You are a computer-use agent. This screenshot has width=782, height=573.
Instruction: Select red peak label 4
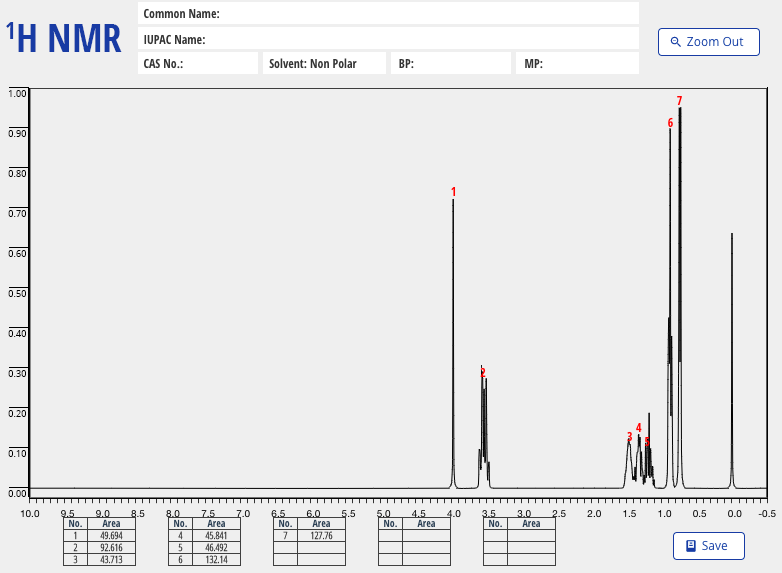click(638, 427)
